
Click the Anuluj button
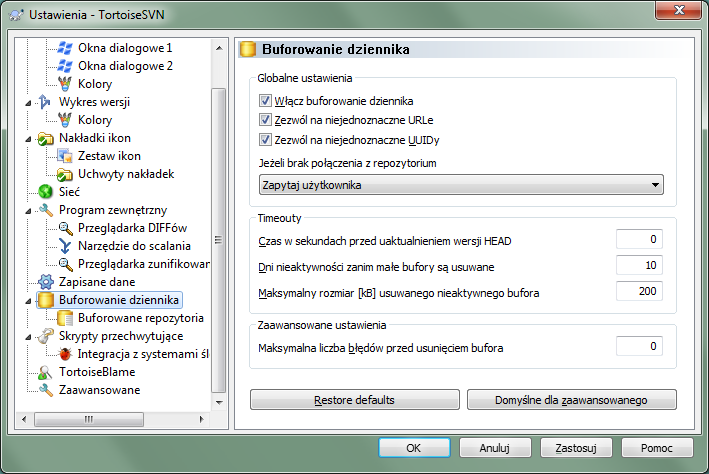[495, 448]
